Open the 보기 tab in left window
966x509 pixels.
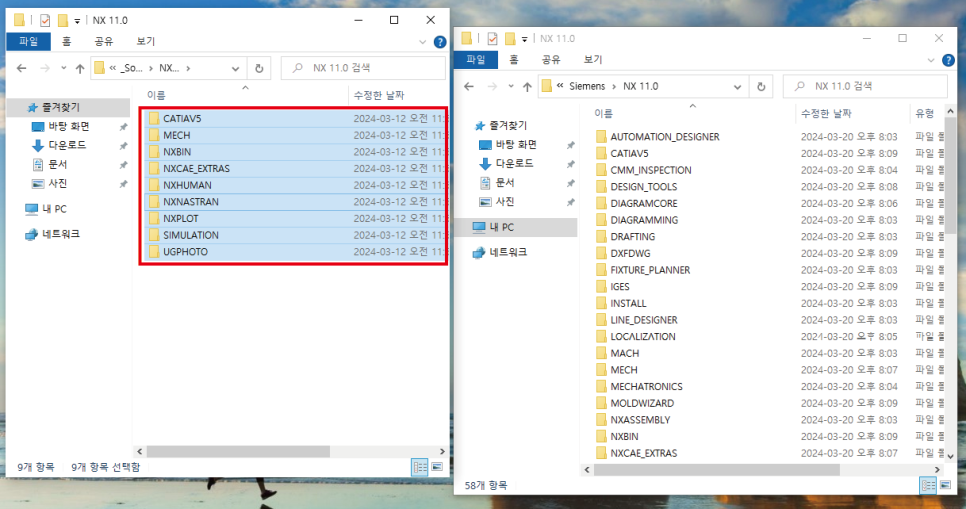tap(145, 41)
